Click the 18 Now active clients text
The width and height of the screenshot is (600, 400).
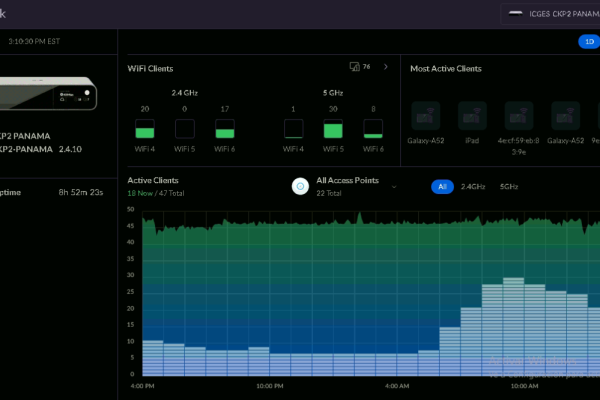tap(140, 193)
